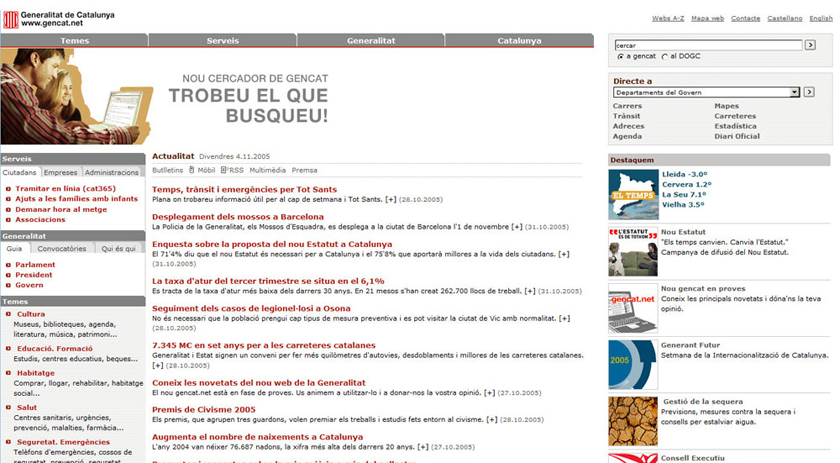840x463 pixels.
Task: Switch language to English
Action: (x=821, y=18)
